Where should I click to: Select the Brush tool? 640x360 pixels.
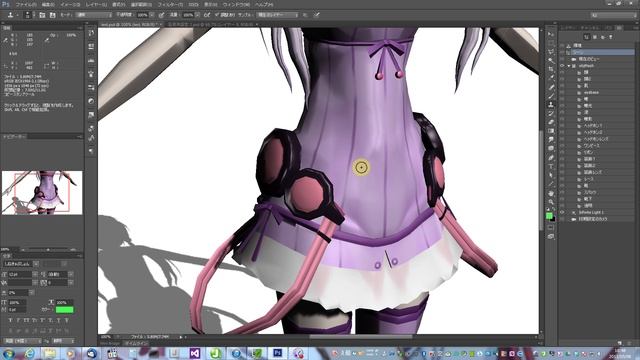point(551,96)
